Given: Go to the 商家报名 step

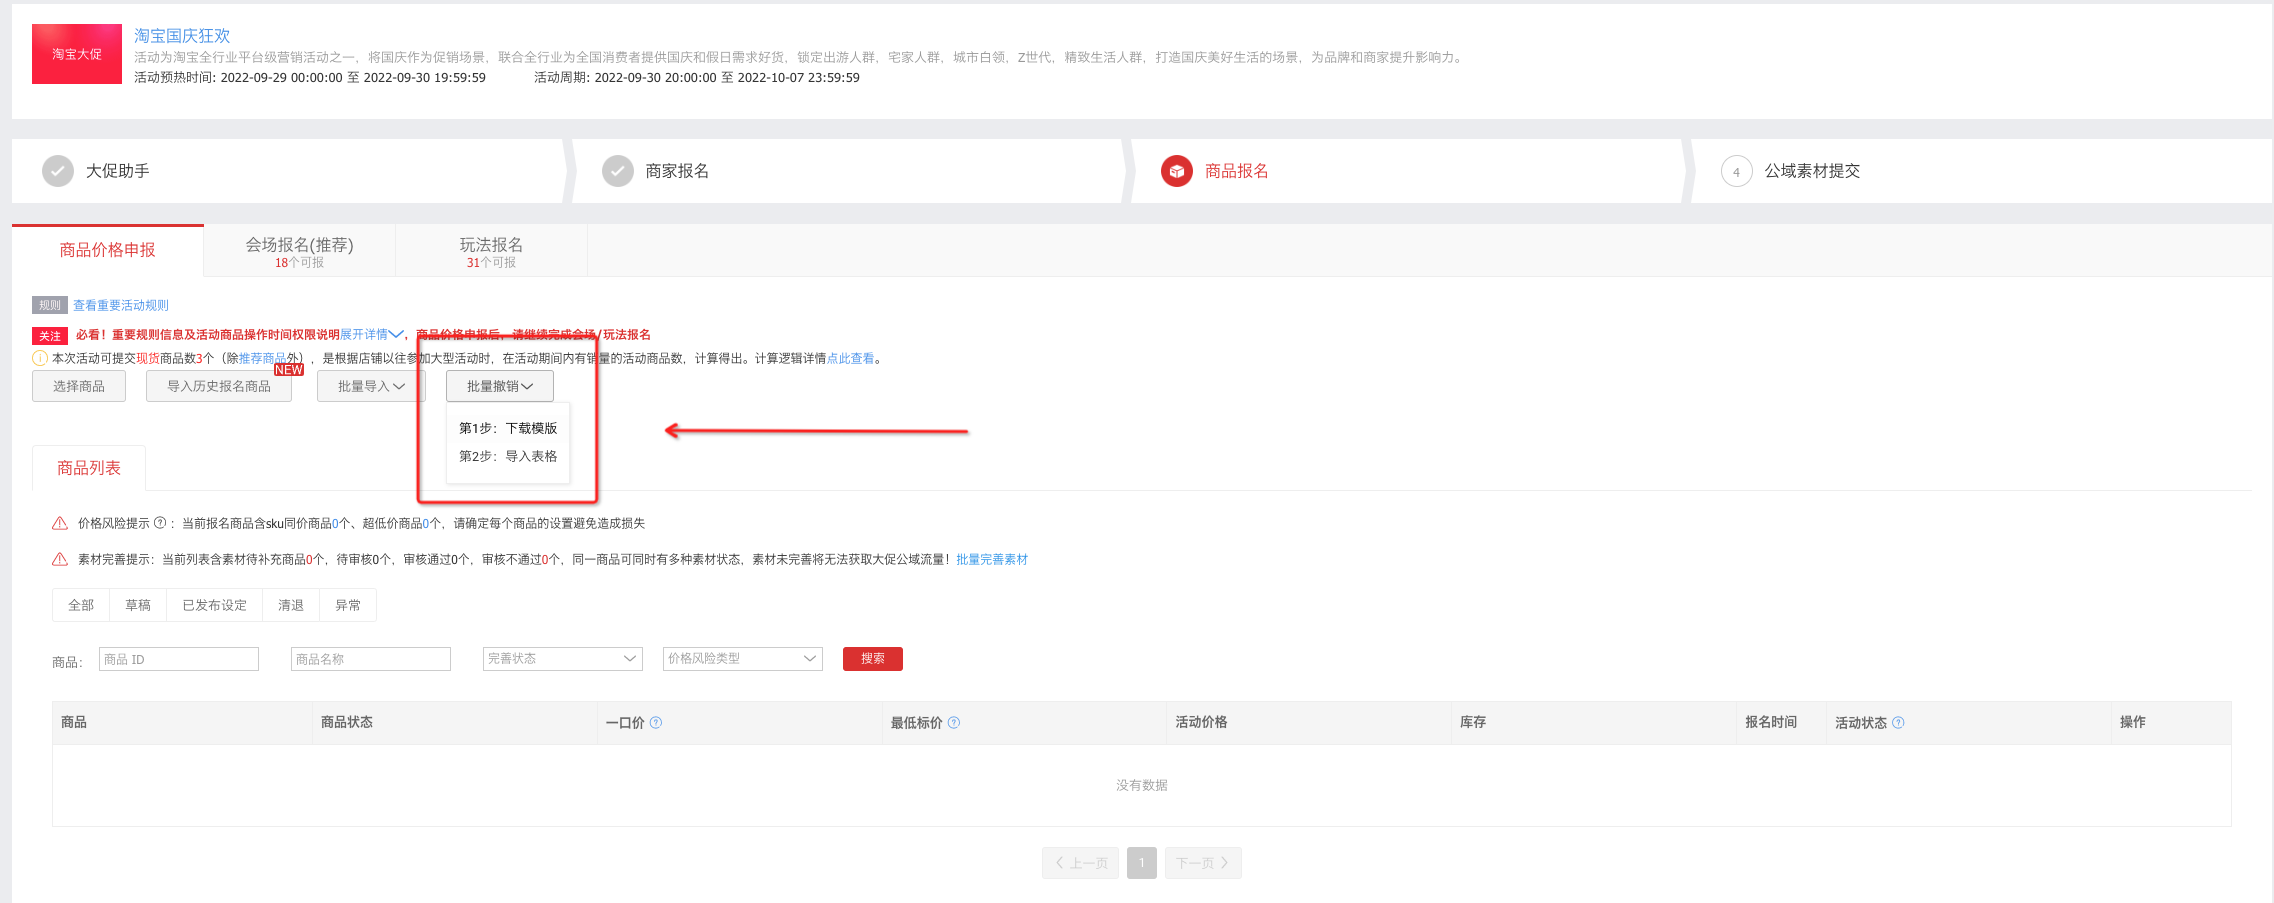Looking at the screenshot, I should [x=677, y=171].
